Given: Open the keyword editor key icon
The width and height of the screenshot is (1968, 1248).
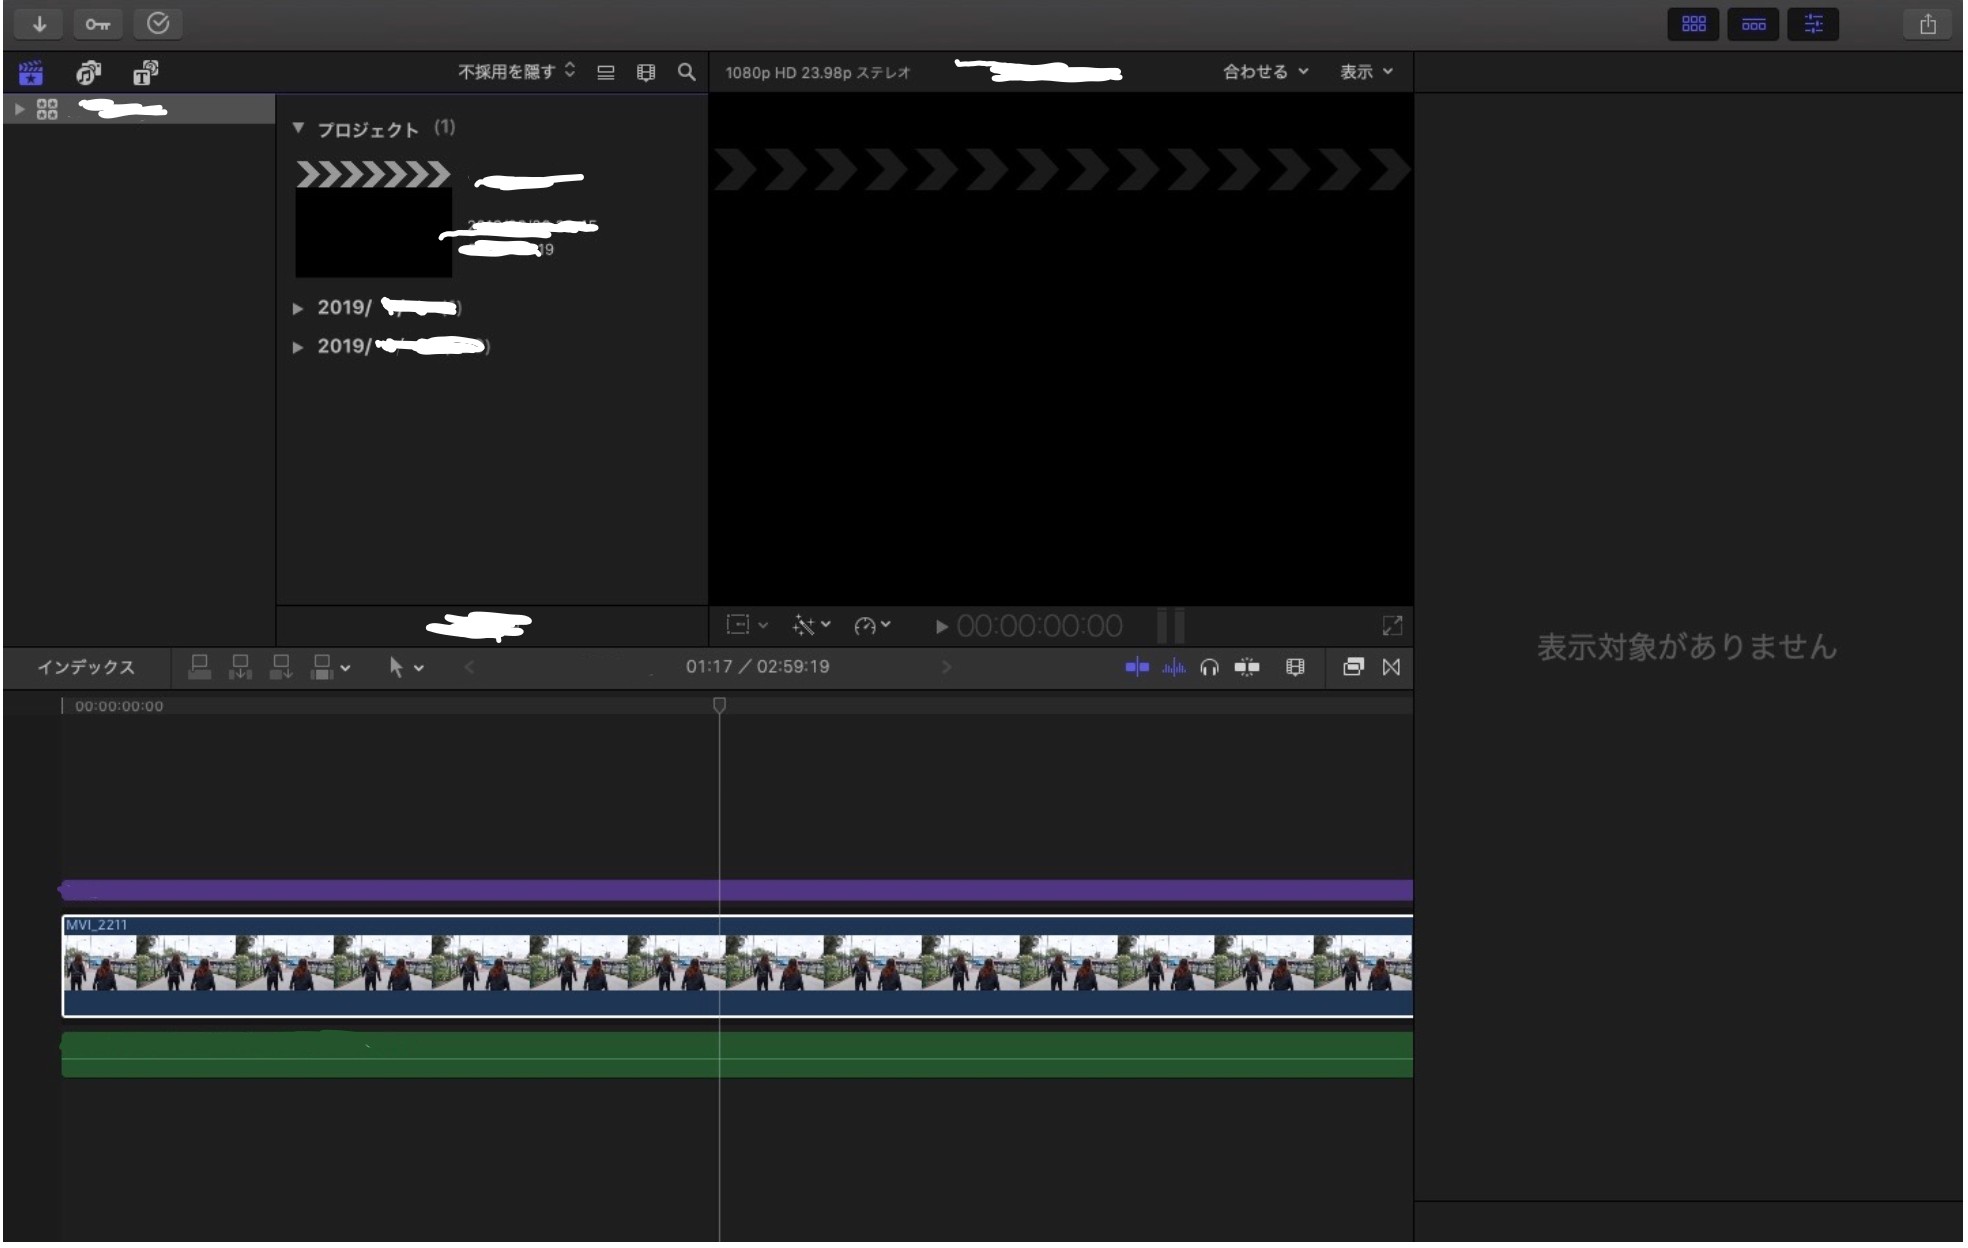Looking at the screenshot, I should pyautogui.click(x=97, y=24).
